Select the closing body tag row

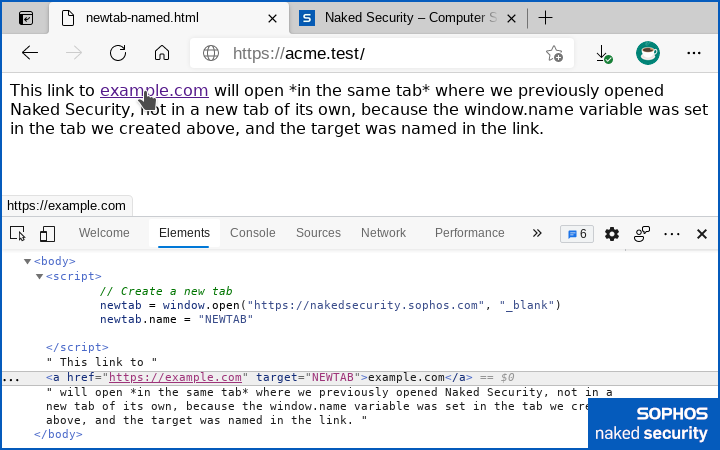pos(58,434)
